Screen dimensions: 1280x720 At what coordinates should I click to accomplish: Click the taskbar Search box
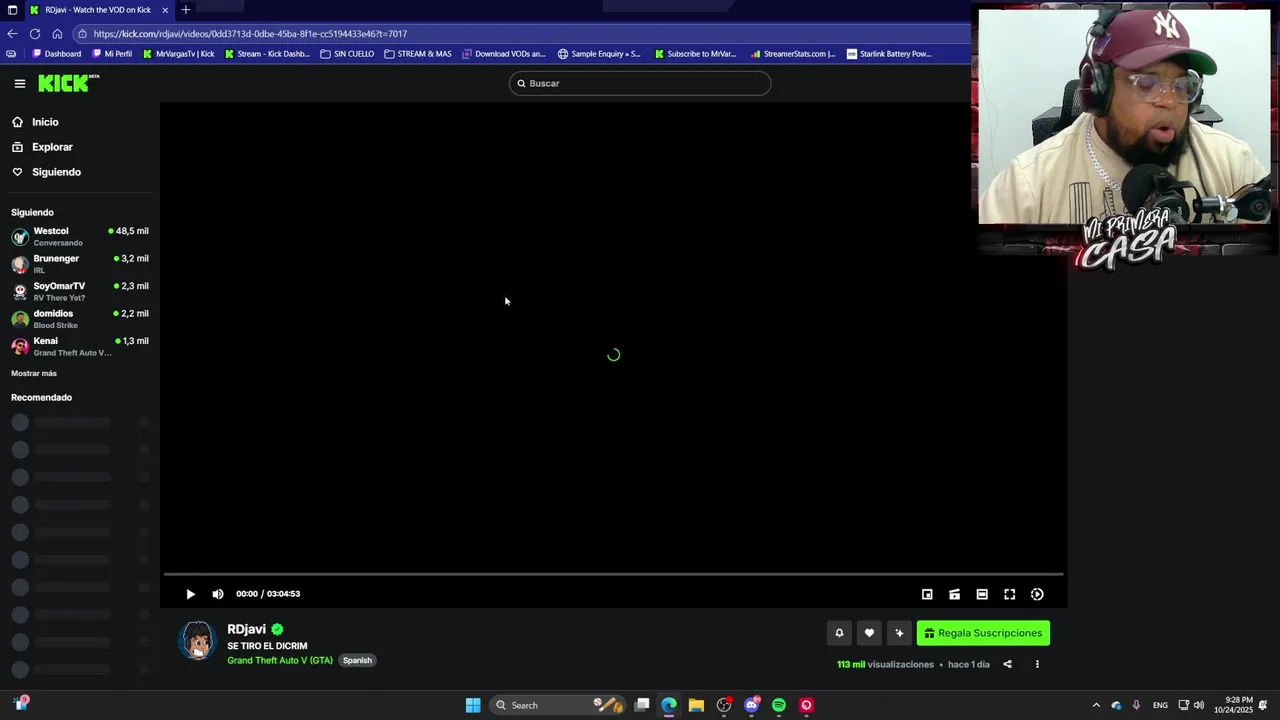tap(559, 705)
